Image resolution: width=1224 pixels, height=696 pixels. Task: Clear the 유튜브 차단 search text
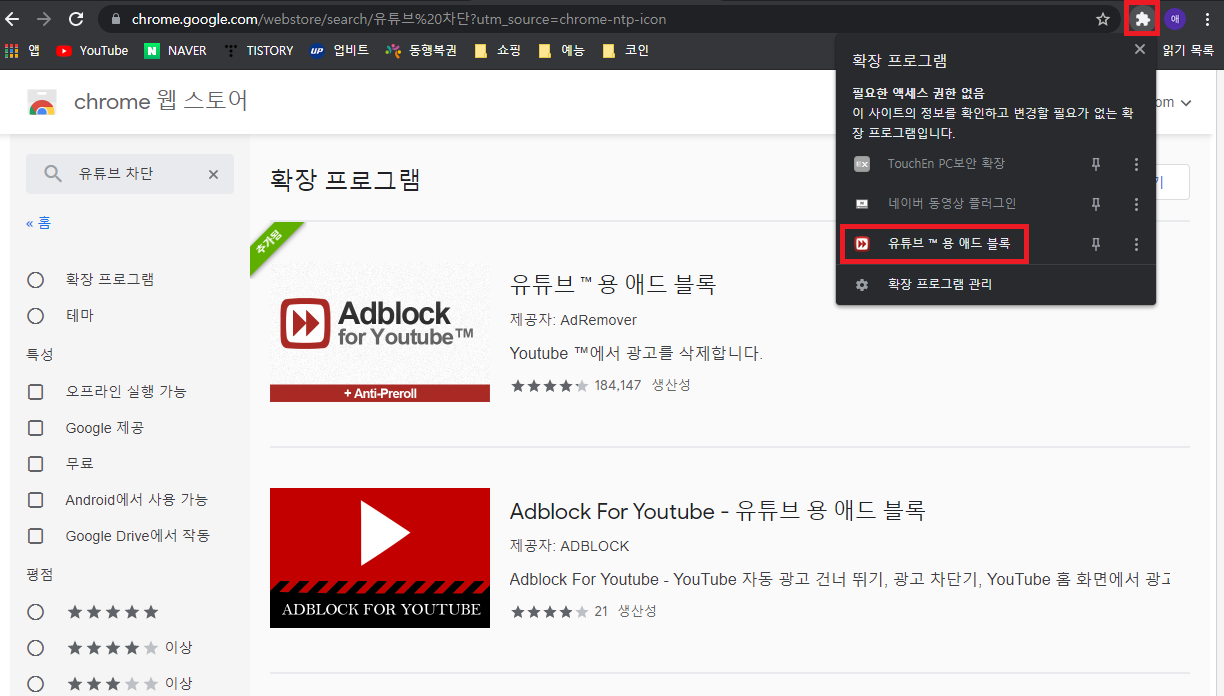(213, 174)
